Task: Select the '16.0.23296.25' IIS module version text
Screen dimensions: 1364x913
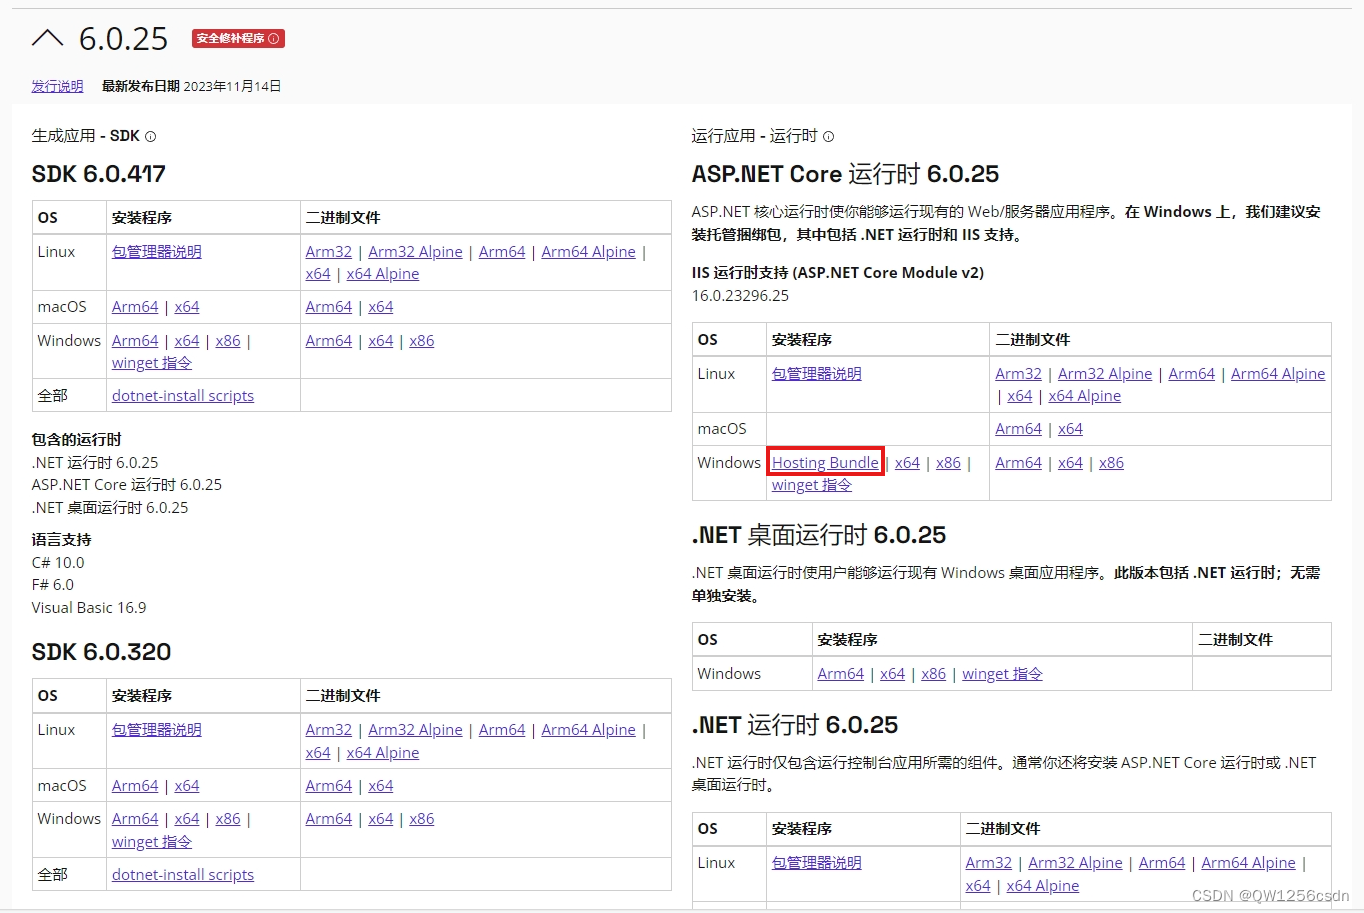Action: [740, 296]
